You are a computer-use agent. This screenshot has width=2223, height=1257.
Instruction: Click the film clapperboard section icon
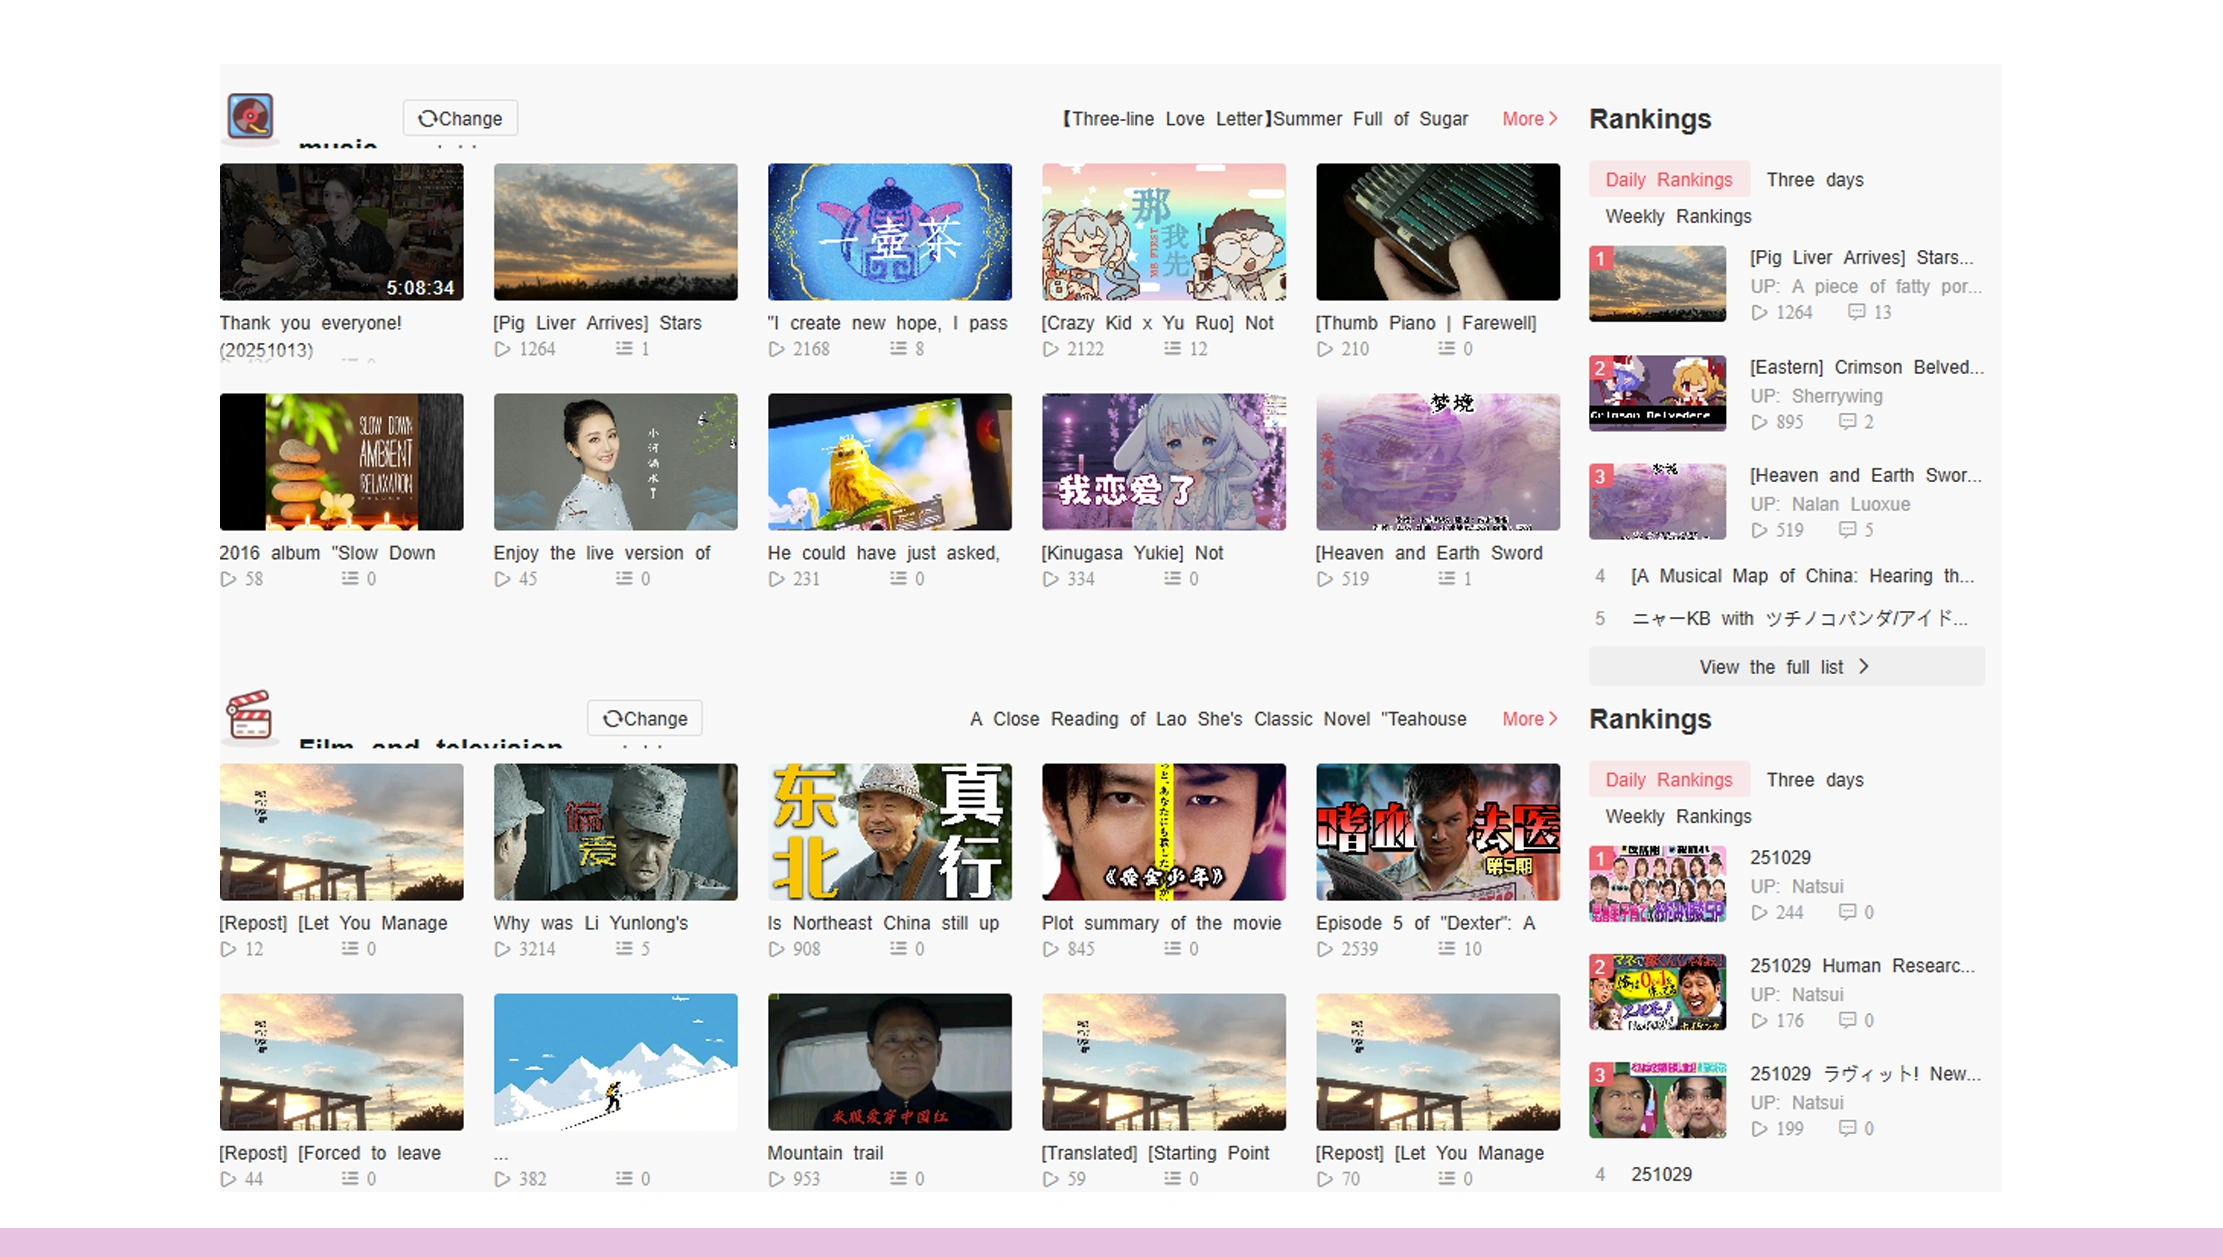click(249, 716)
